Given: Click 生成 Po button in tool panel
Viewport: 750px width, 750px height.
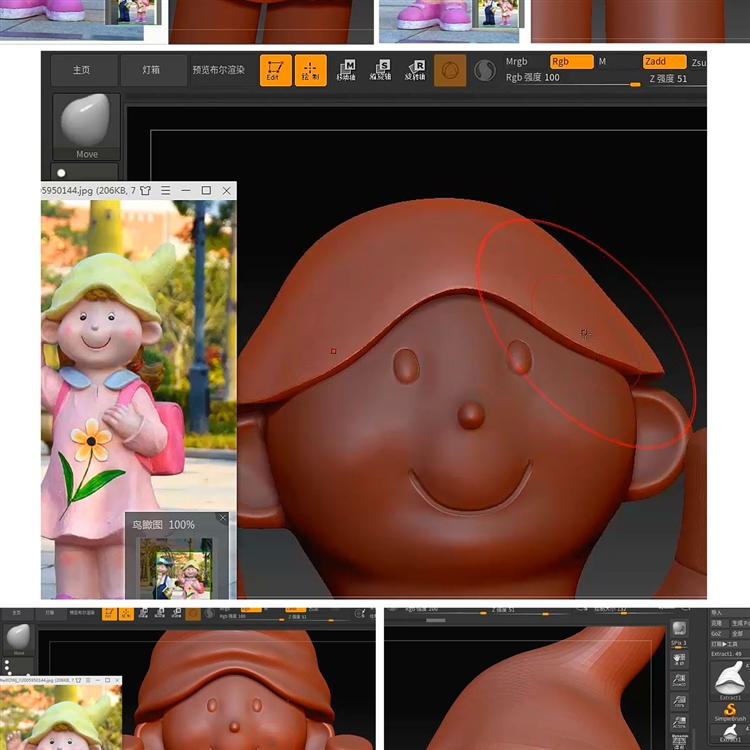Looking at the screenshot, I should click(x=740, y=623).
